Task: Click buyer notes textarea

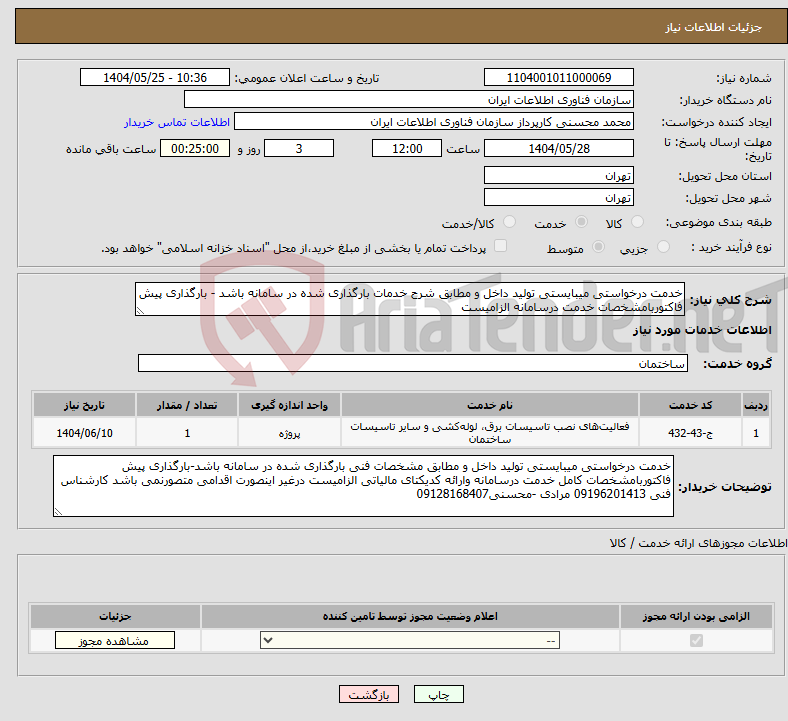Action: [363, 486]
